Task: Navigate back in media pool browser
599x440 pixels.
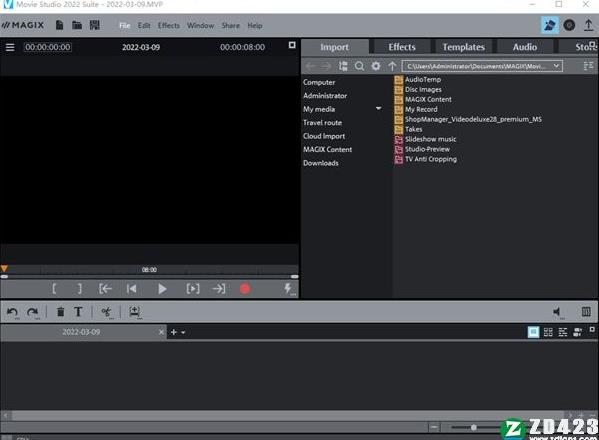Action: pyautogui.click(x=310, y=66)
